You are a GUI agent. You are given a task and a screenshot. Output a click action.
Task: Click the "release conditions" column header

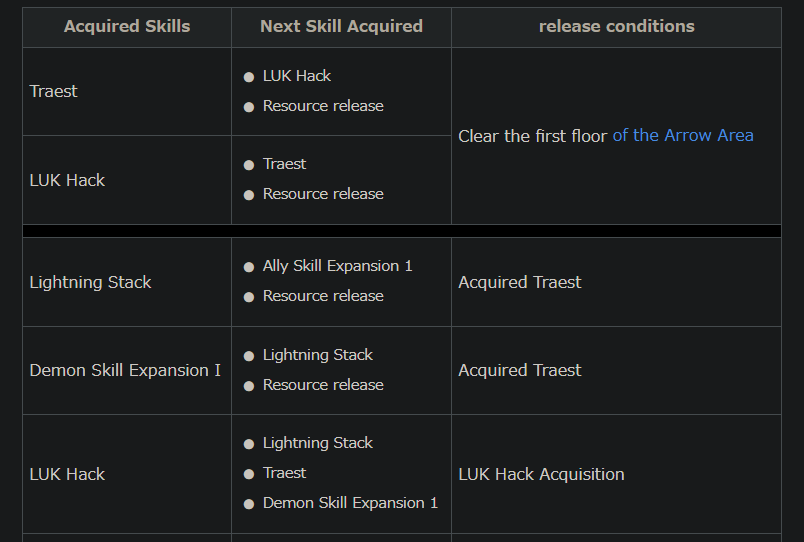click(616, 27)
